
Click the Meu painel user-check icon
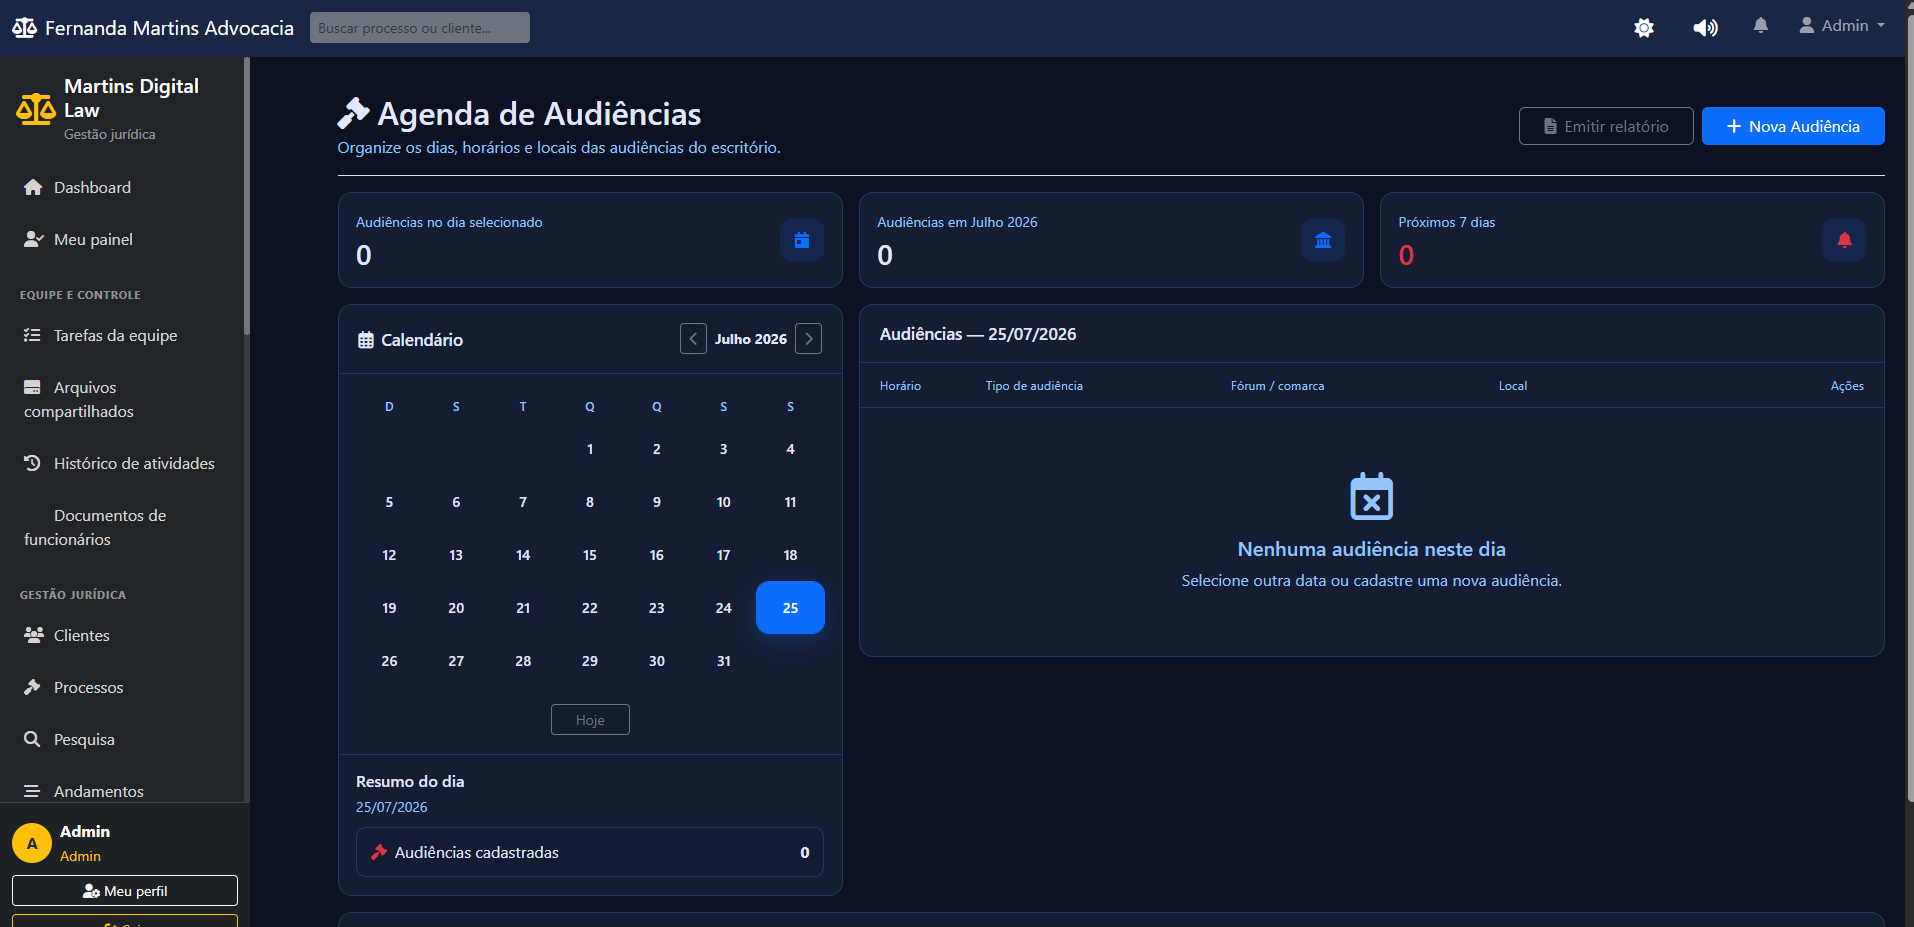point(33,239)
